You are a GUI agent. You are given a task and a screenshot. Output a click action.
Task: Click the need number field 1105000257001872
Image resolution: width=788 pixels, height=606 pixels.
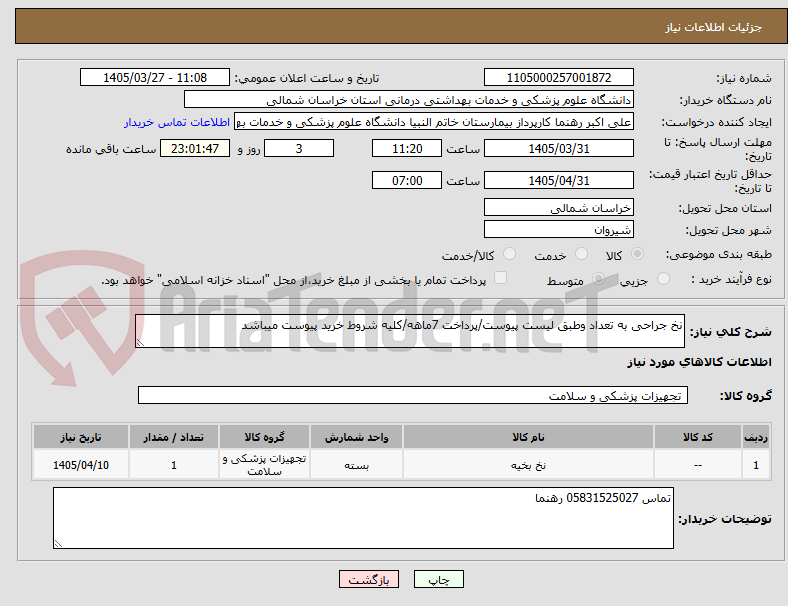tap(559, 77)
